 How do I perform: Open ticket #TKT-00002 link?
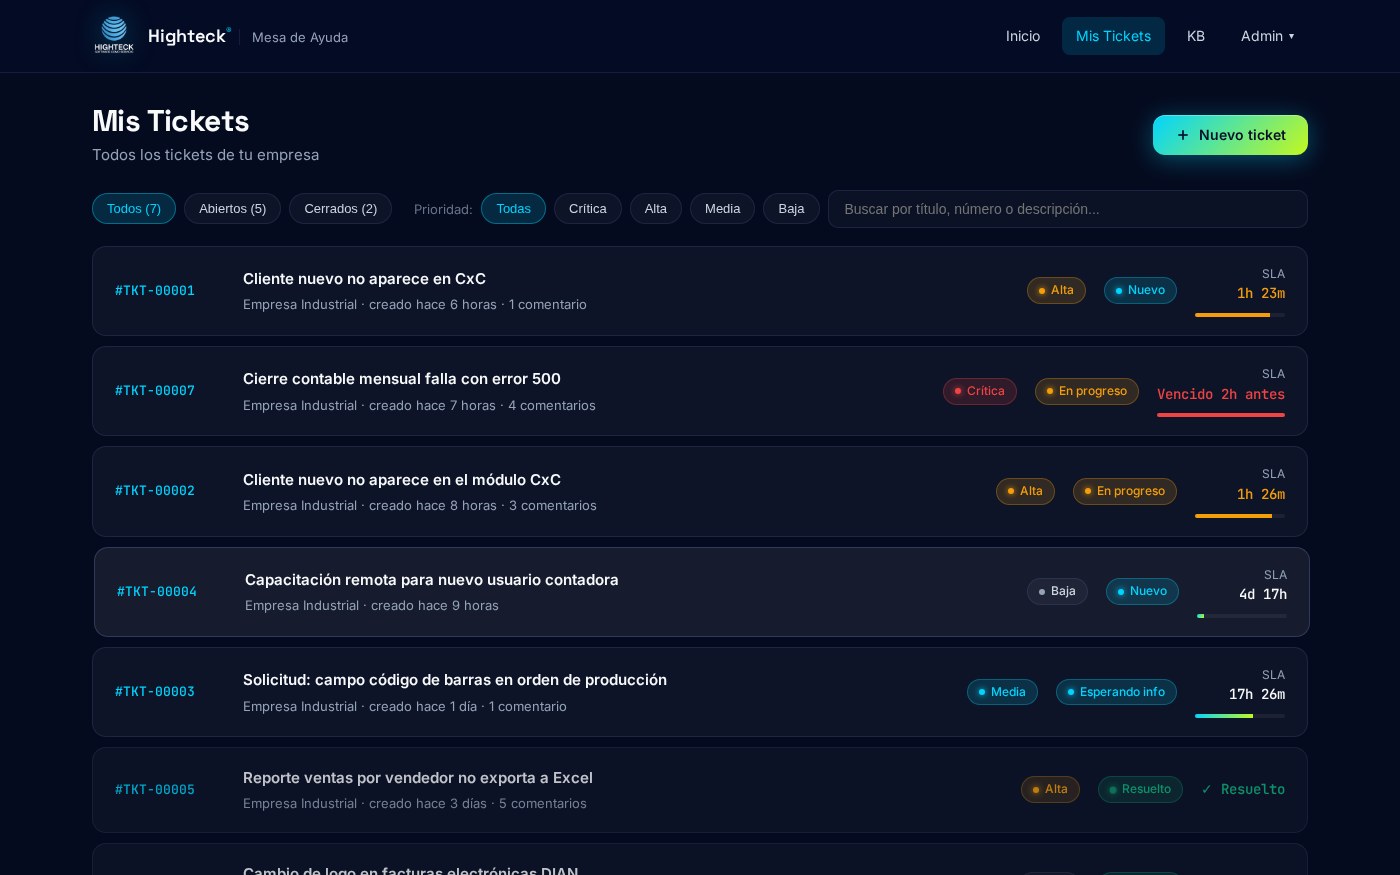[x=155, y=491]
